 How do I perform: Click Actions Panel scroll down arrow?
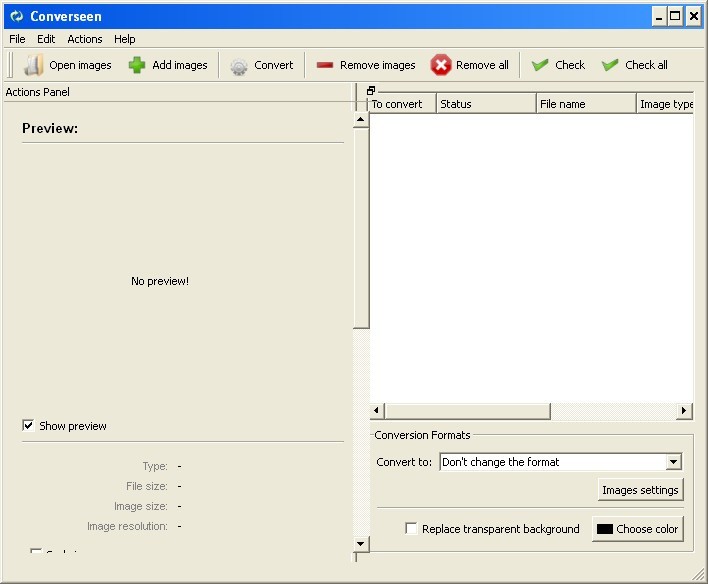[360, 544]
